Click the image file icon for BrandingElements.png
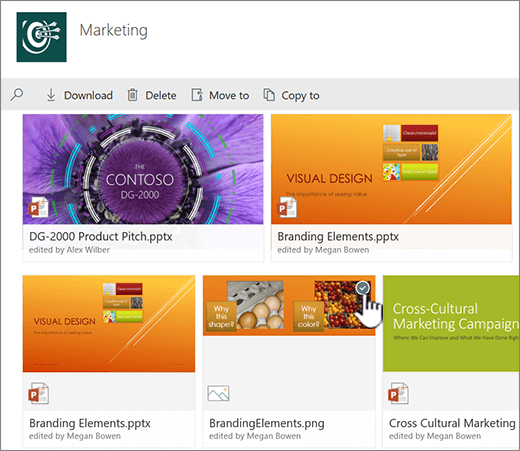Image resolution: width=520 pixels, height=451 pixels. [x=218, y=393]
